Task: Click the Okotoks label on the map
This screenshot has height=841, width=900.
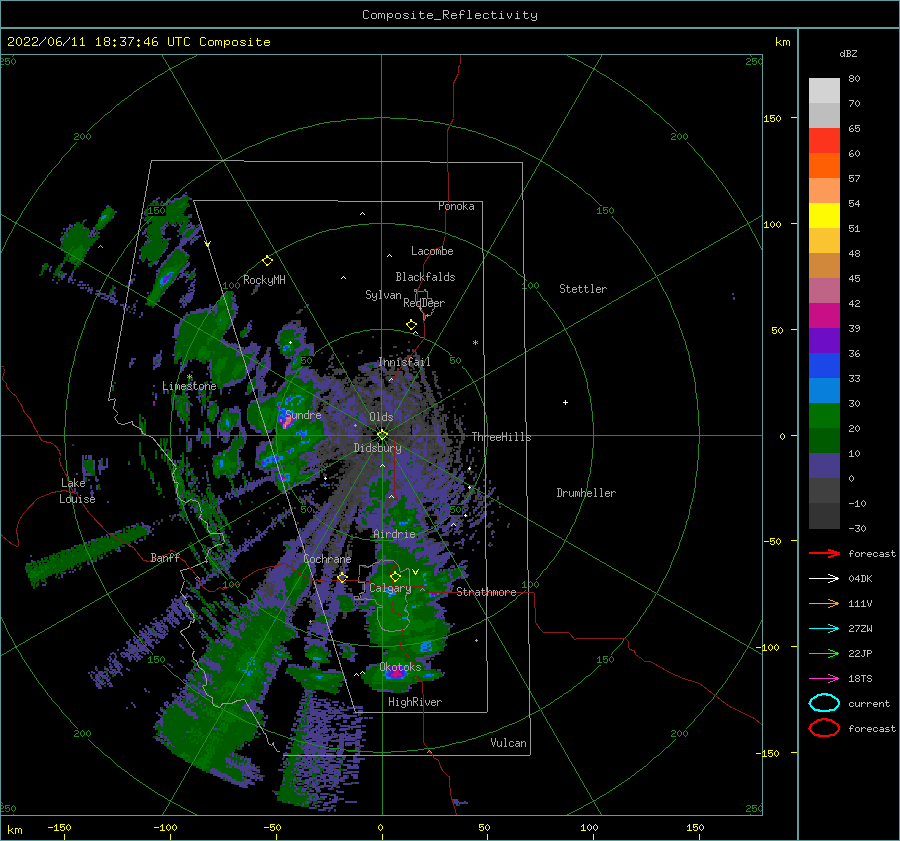Action: (x=400, y=667)
